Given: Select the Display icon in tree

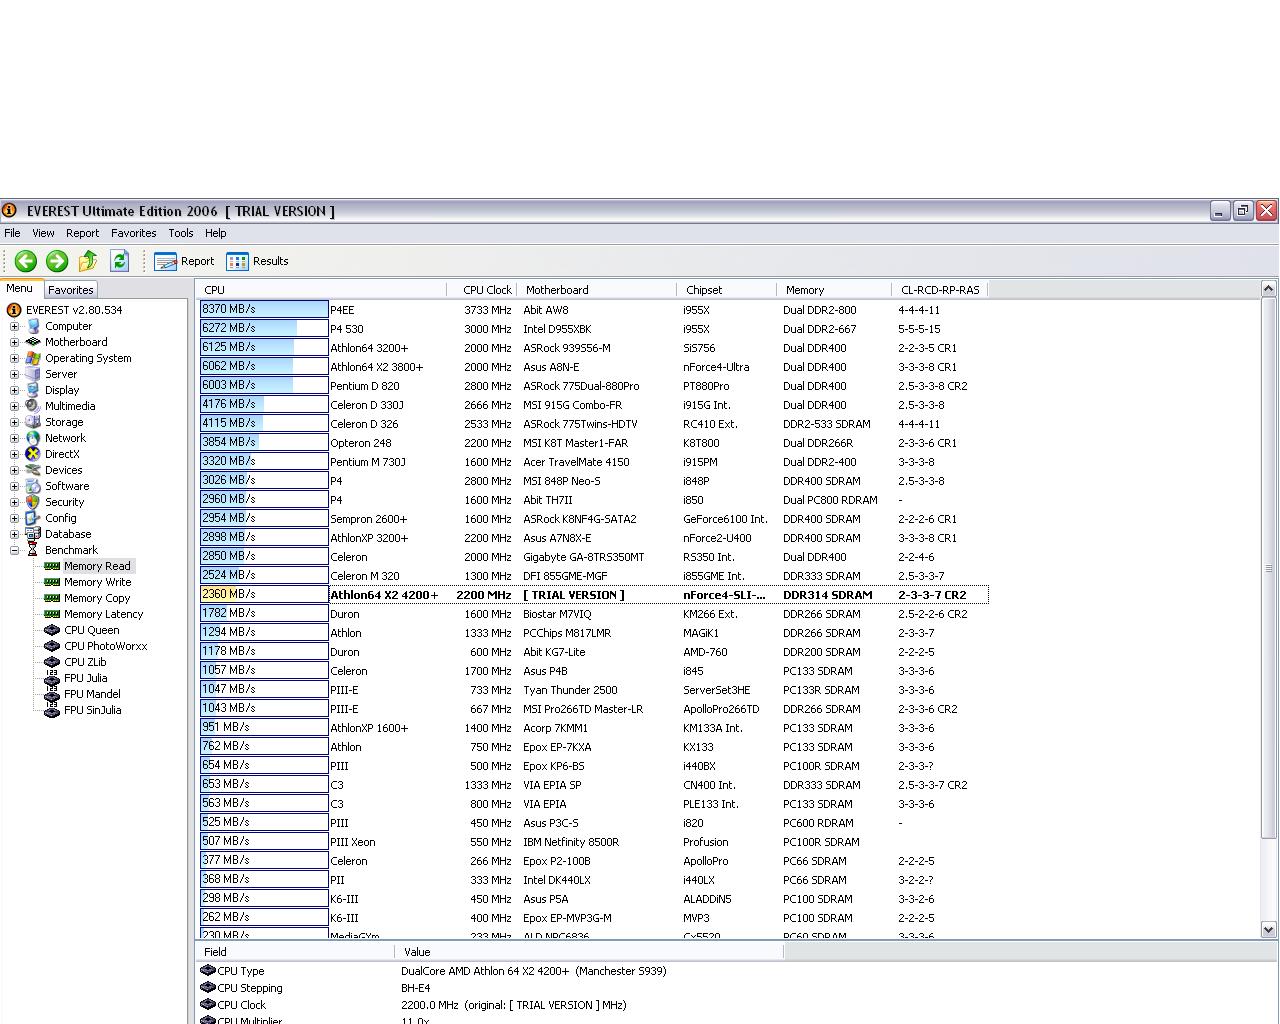Looking at the screenshot, I should tap(33, 390).
